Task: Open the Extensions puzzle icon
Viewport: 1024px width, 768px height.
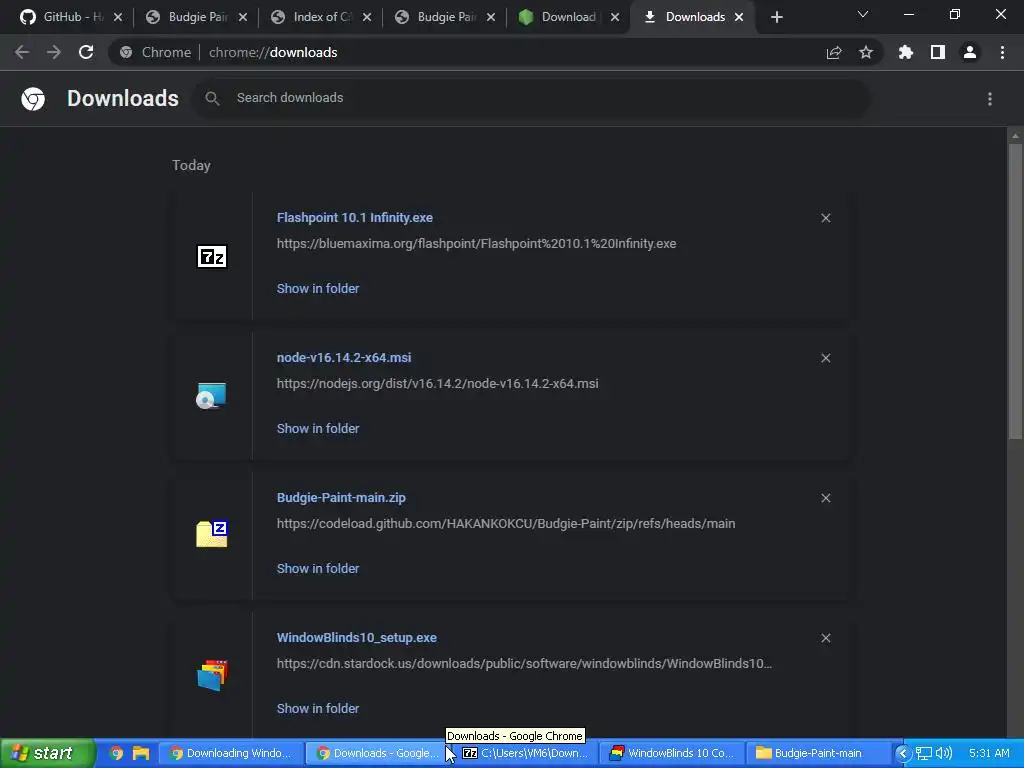Action: (905, 52)
